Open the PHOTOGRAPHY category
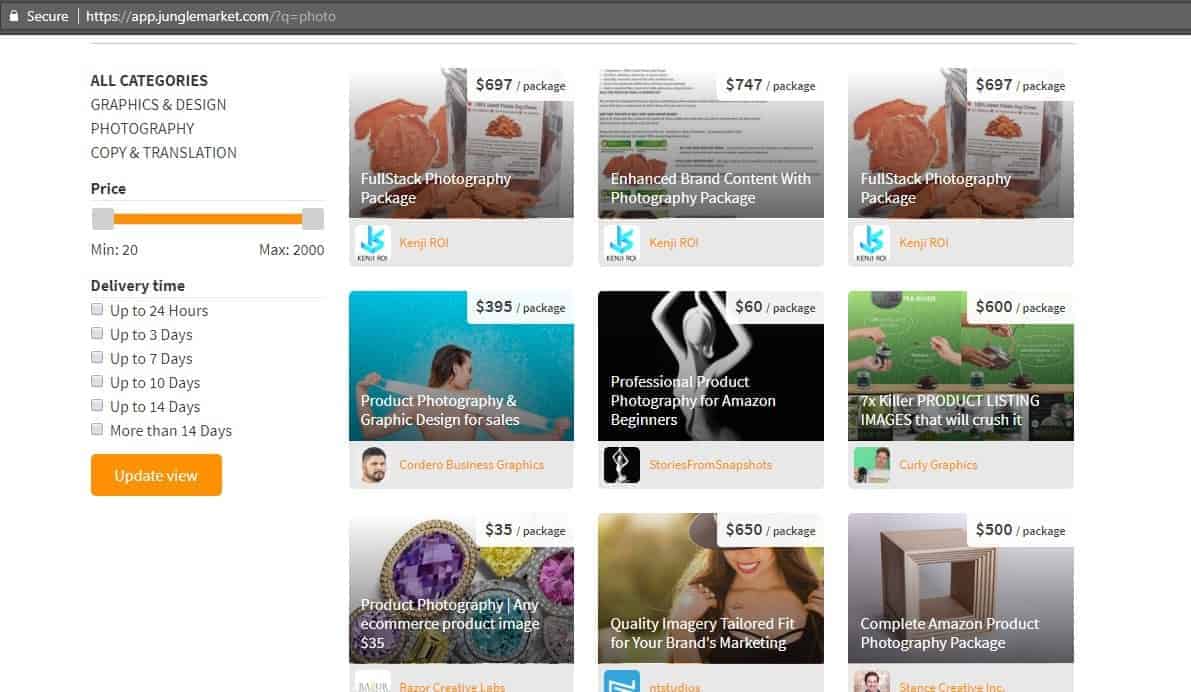 click(x=142, y=129)
